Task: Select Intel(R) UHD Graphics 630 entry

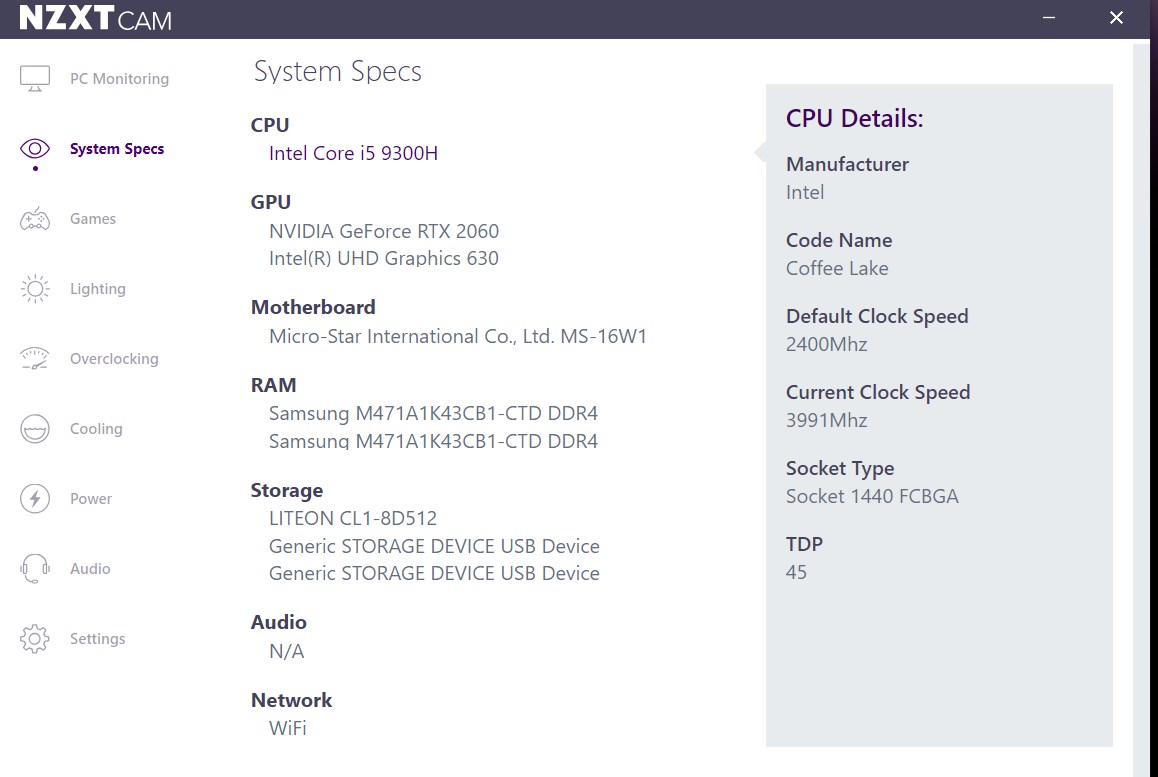Action: [383, 259]
